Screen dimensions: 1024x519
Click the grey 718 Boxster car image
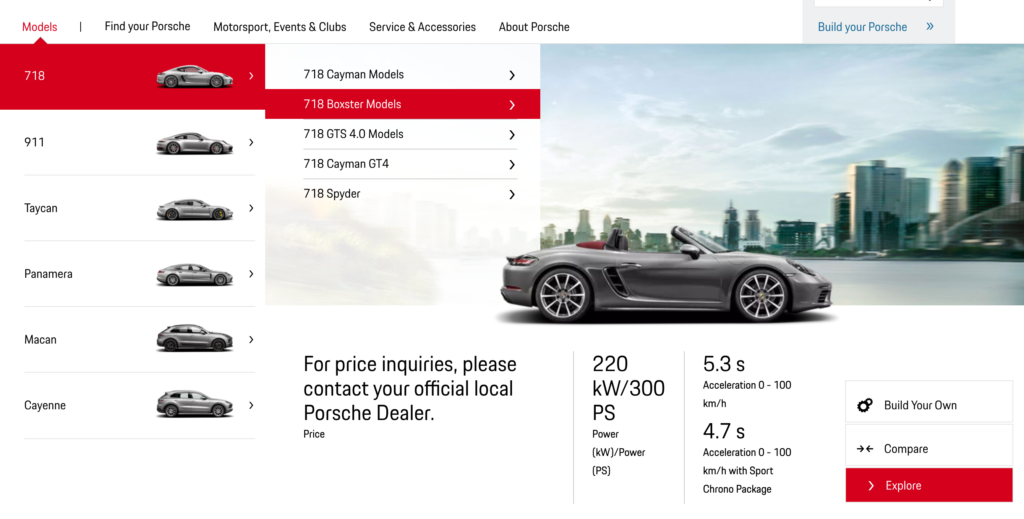(665, 275)
